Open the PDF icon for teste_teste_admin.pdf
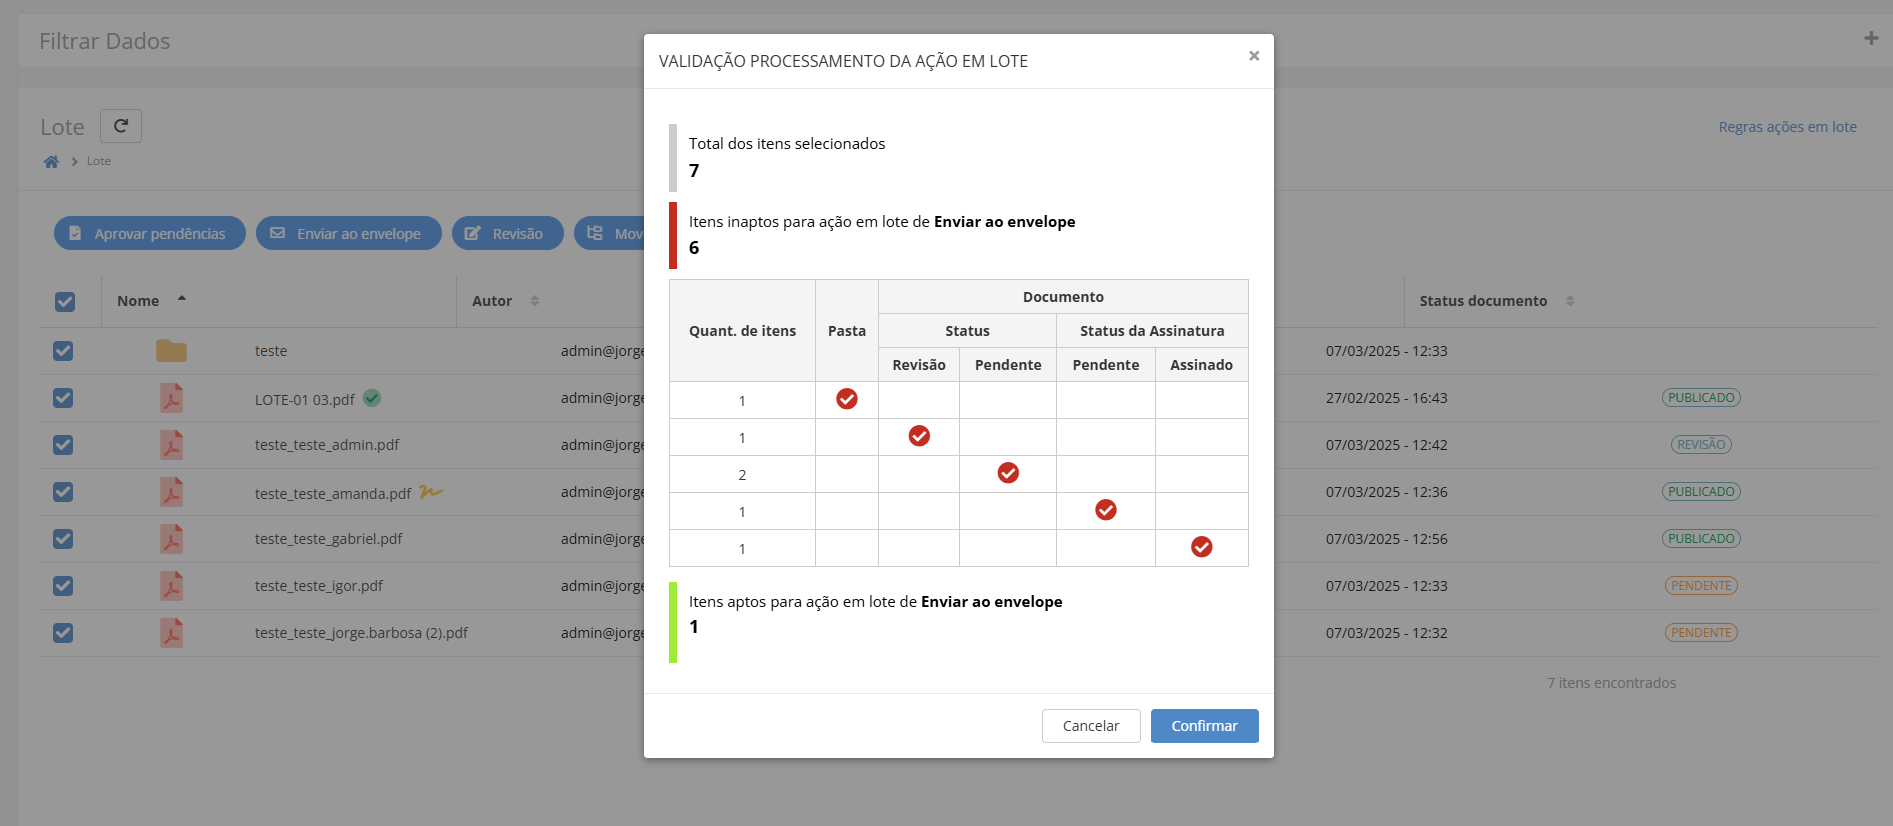The height and width of the screenshot is (826, 1893). (172, 445)
